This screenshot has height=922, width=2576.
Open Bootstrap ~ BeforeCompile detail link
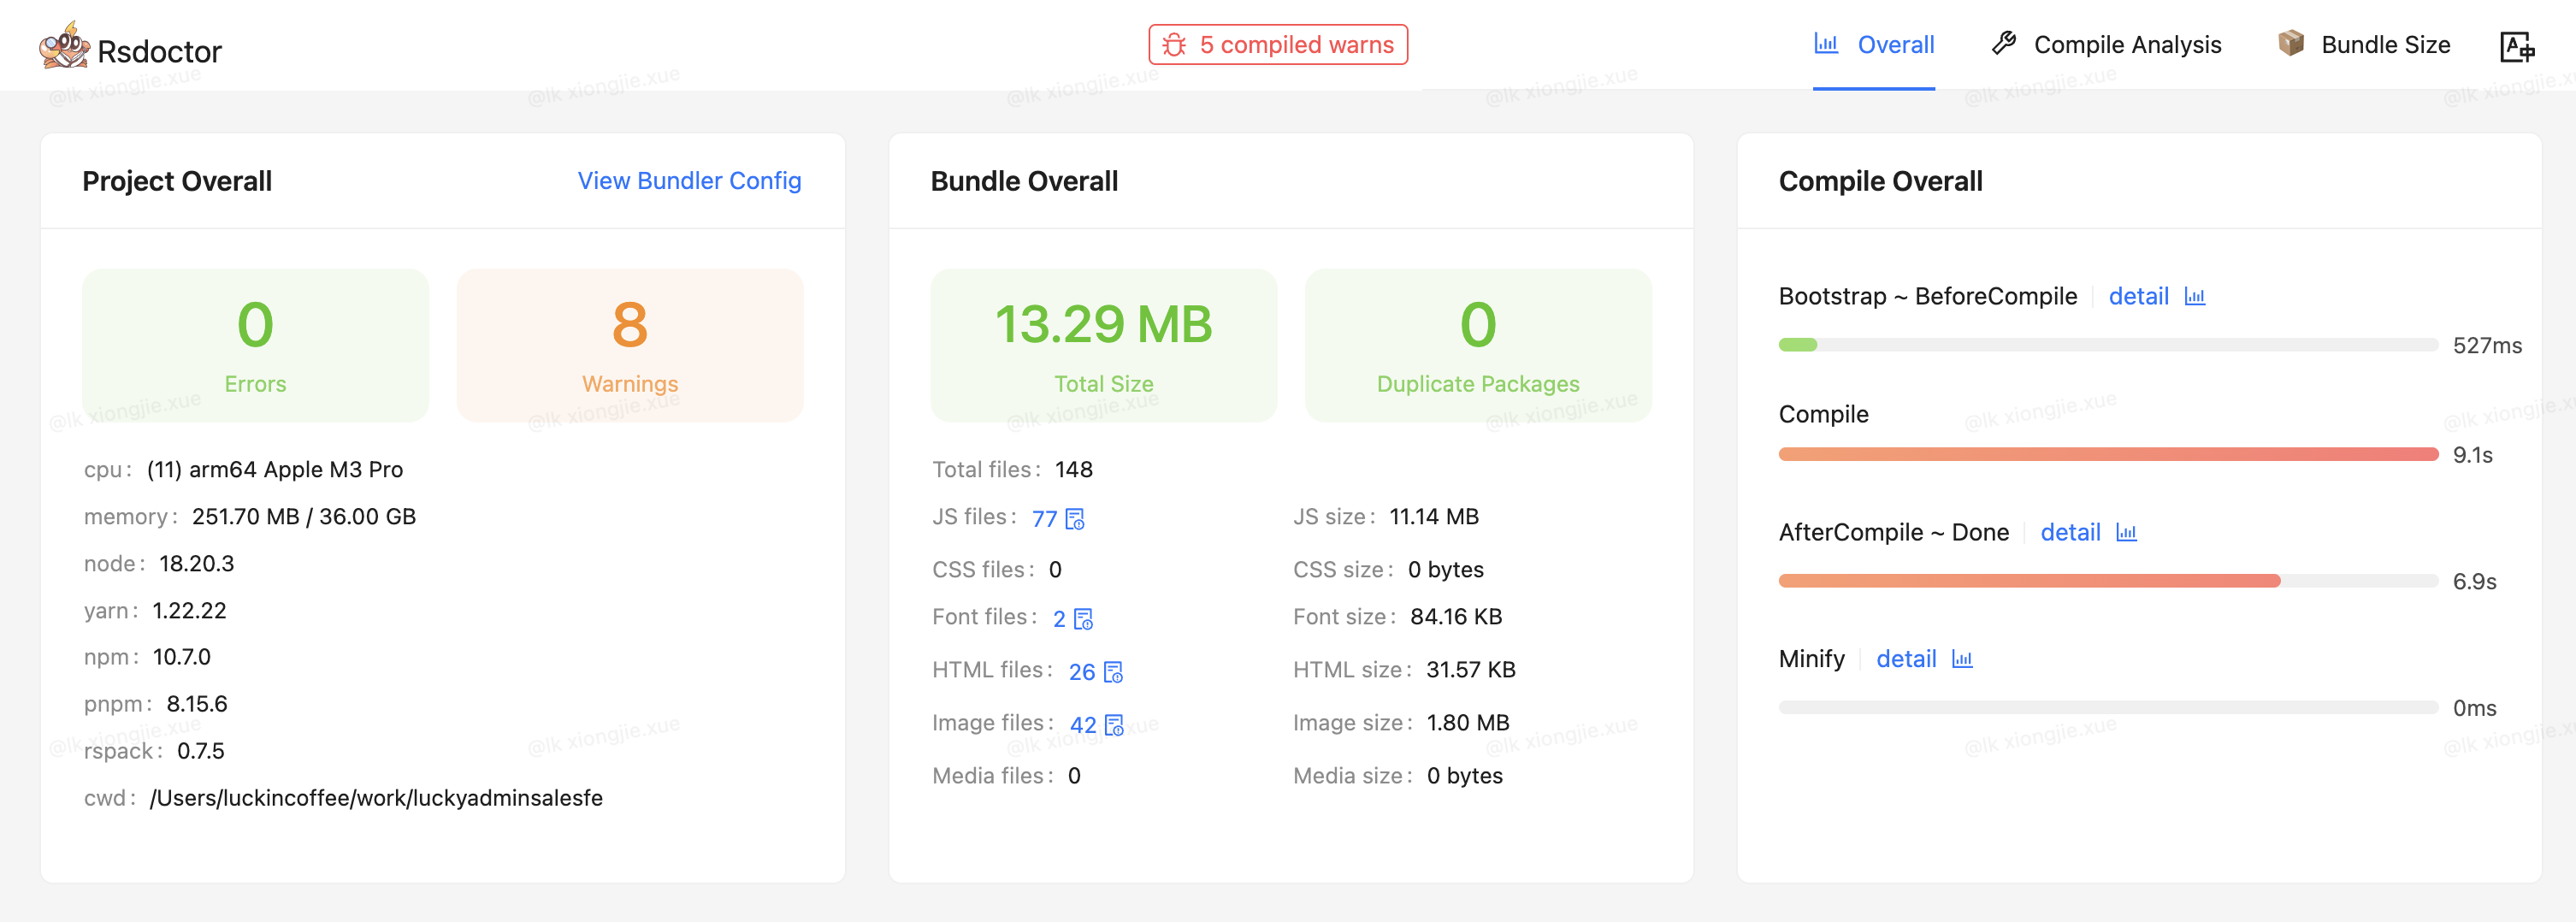tap(2138, 297)
